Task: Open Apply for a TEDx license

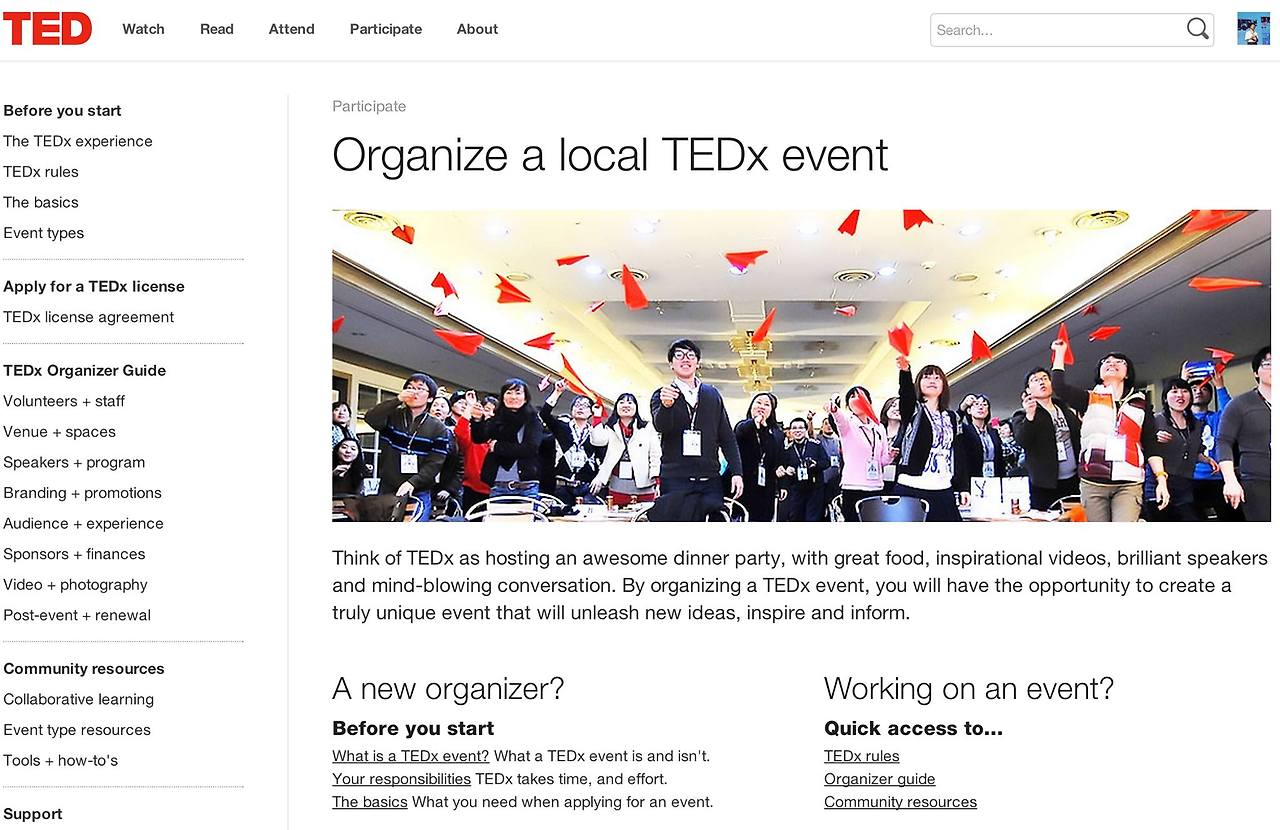Action: pyautogui.click(x=94, y=287)
